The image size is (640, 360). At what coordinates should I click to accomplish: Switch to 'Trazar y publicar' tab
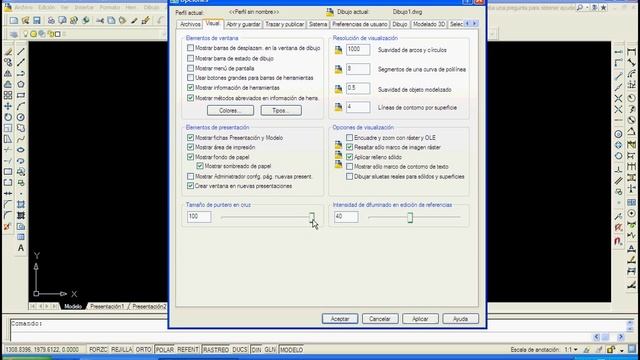point(284,24)
